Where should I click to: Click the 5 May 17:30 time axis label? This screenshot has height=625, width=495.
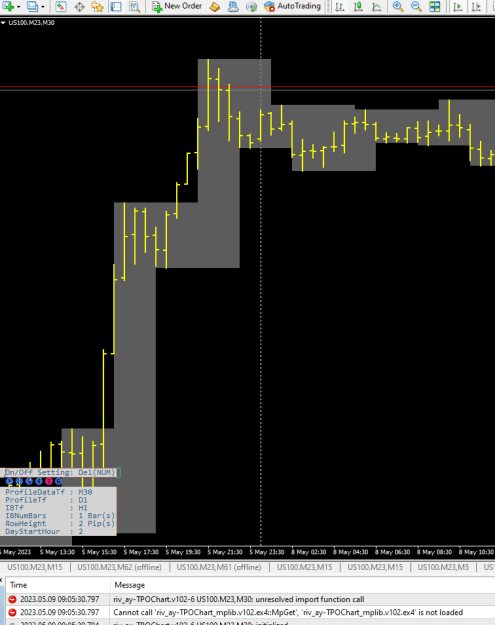pos(141,552)
